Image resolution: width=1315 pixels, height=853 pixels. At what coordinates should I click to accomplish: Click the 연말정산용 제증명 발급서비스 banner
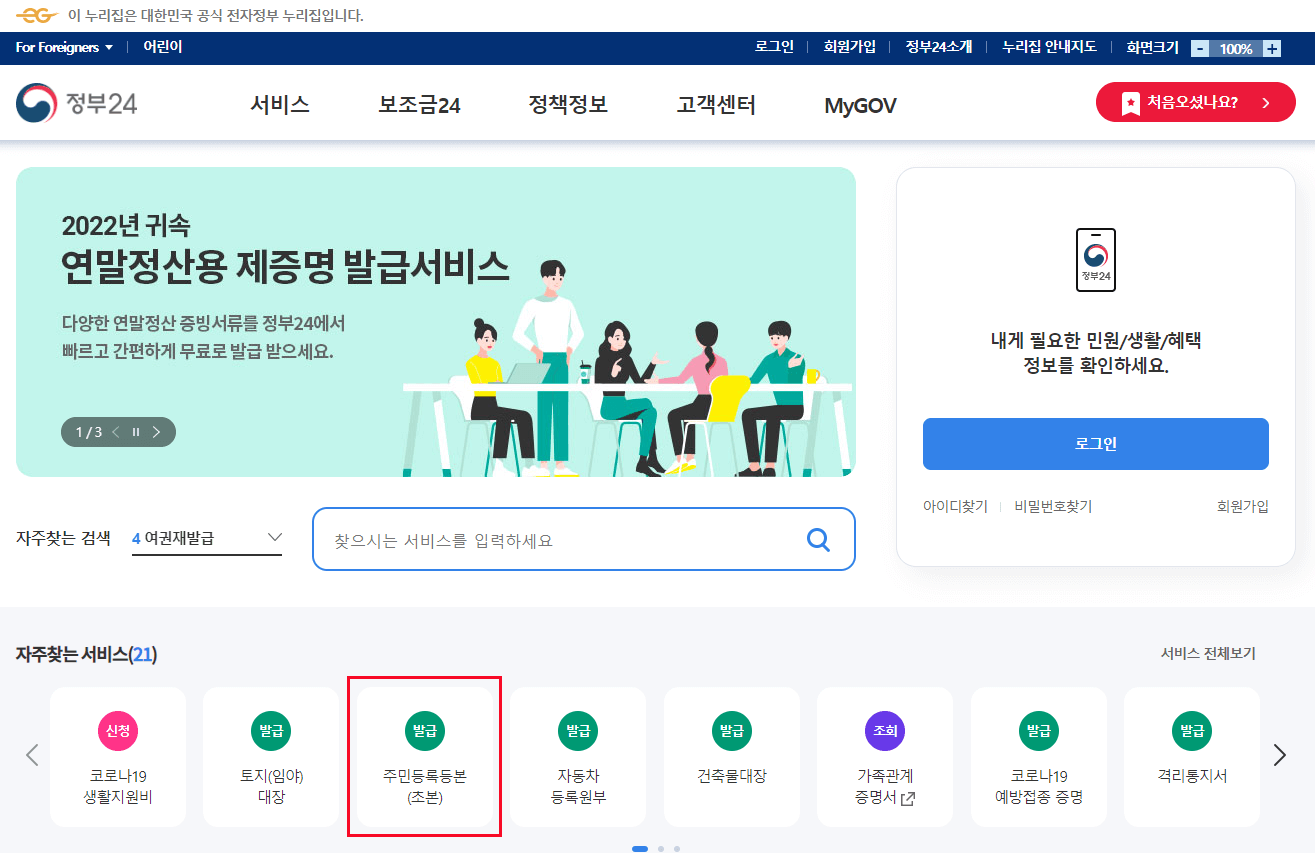click(436, 322)
